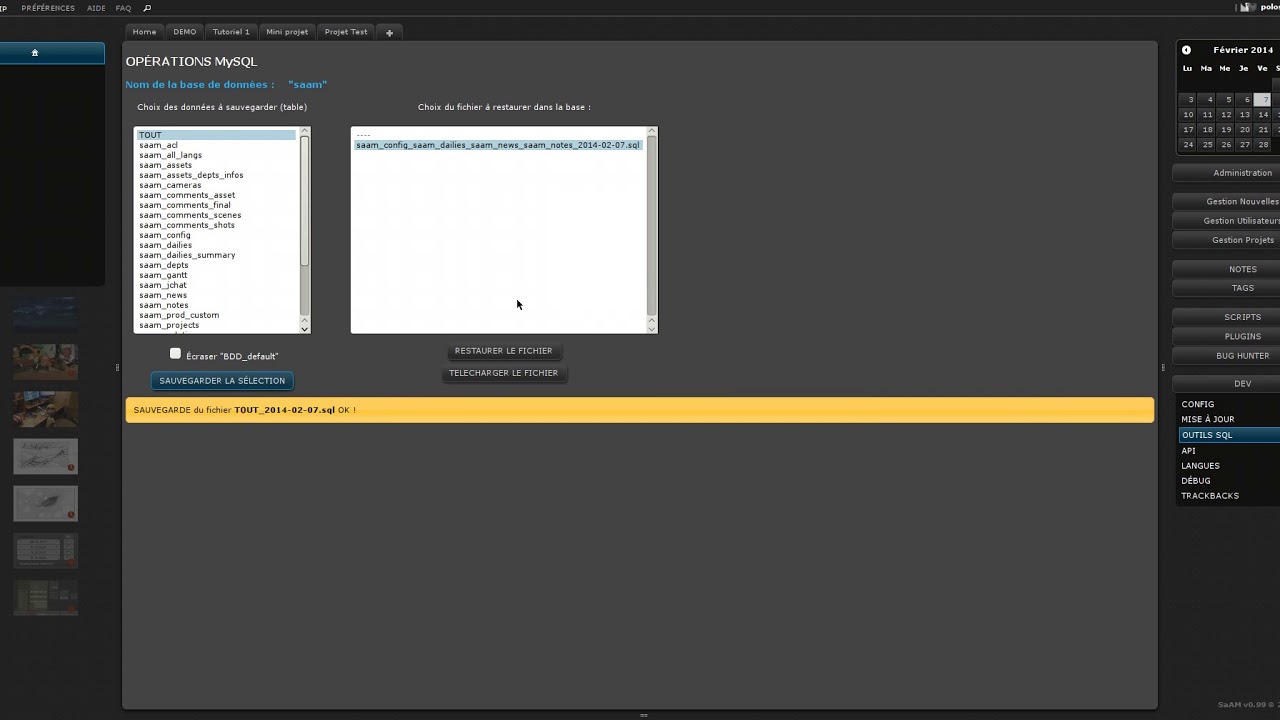Select saam_assets table
The image size is (1280, 720).
pyautogui.click(x=217, y=165)
